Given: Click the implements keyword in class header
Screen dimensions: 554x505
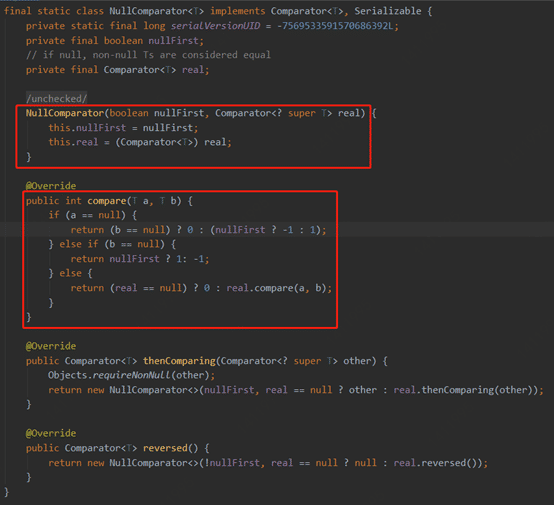Looking at the screenshot, I should (237, 11).
